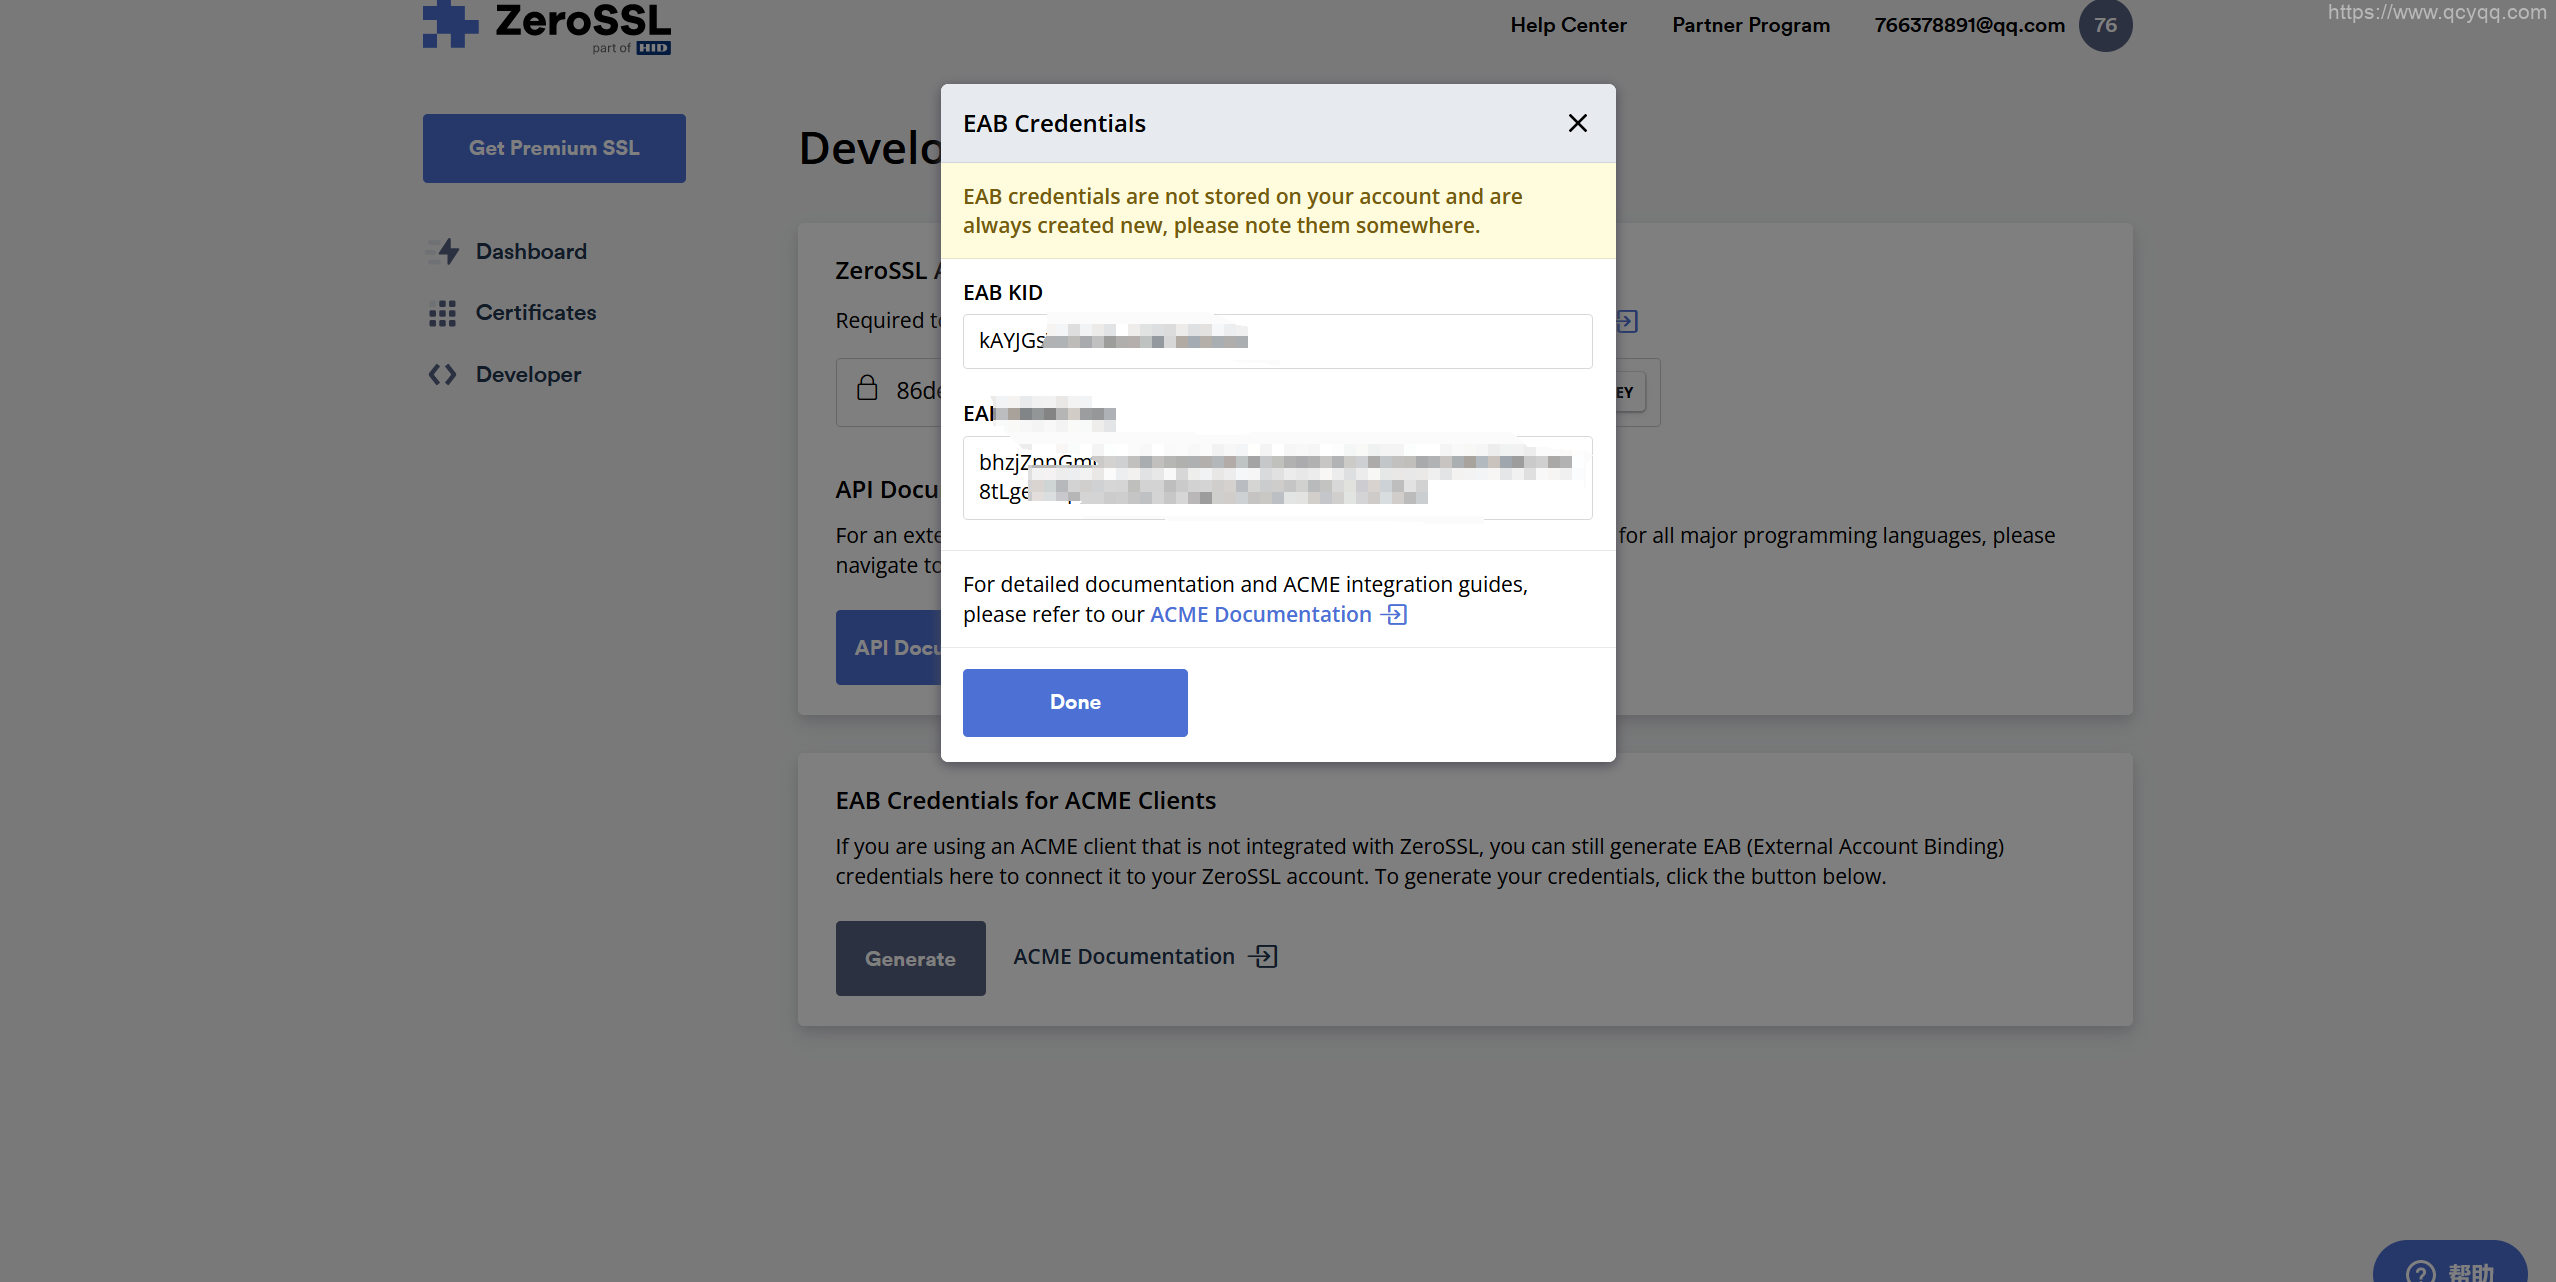Image resolution: width=2556 pixels, height=1282 pixels.
Task: Go to Certificates in sidebar
Action: [535, 312]
